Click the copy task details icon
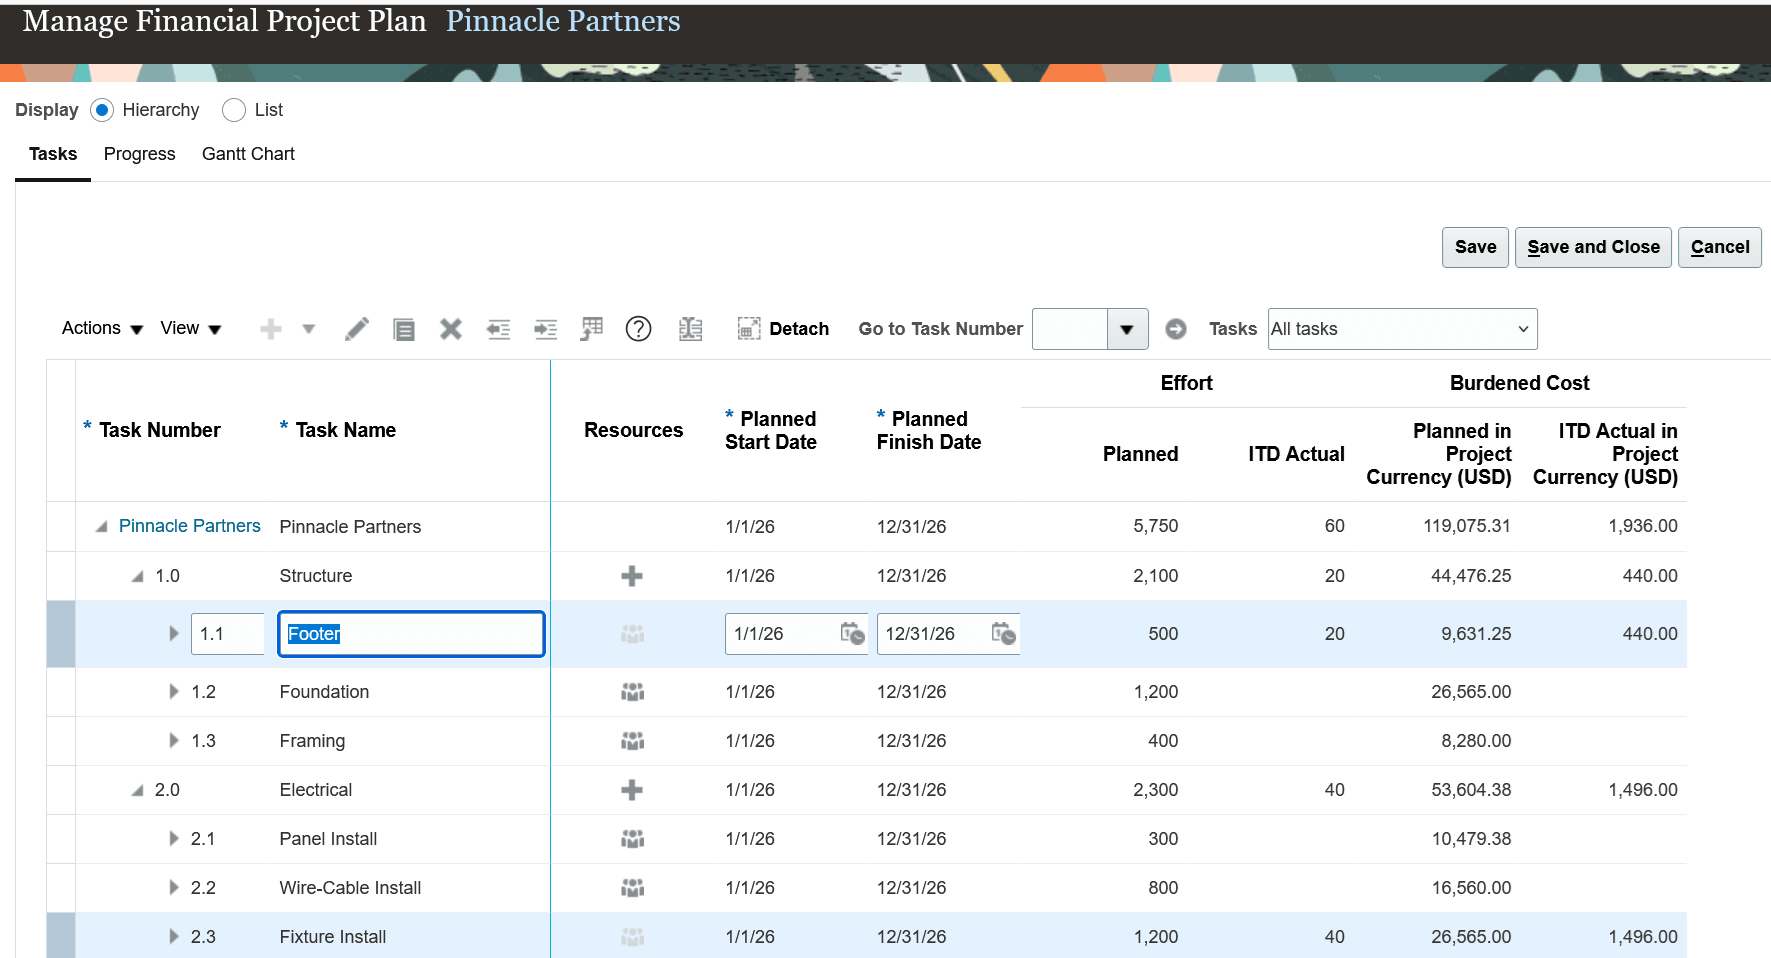 pos(404,328)
